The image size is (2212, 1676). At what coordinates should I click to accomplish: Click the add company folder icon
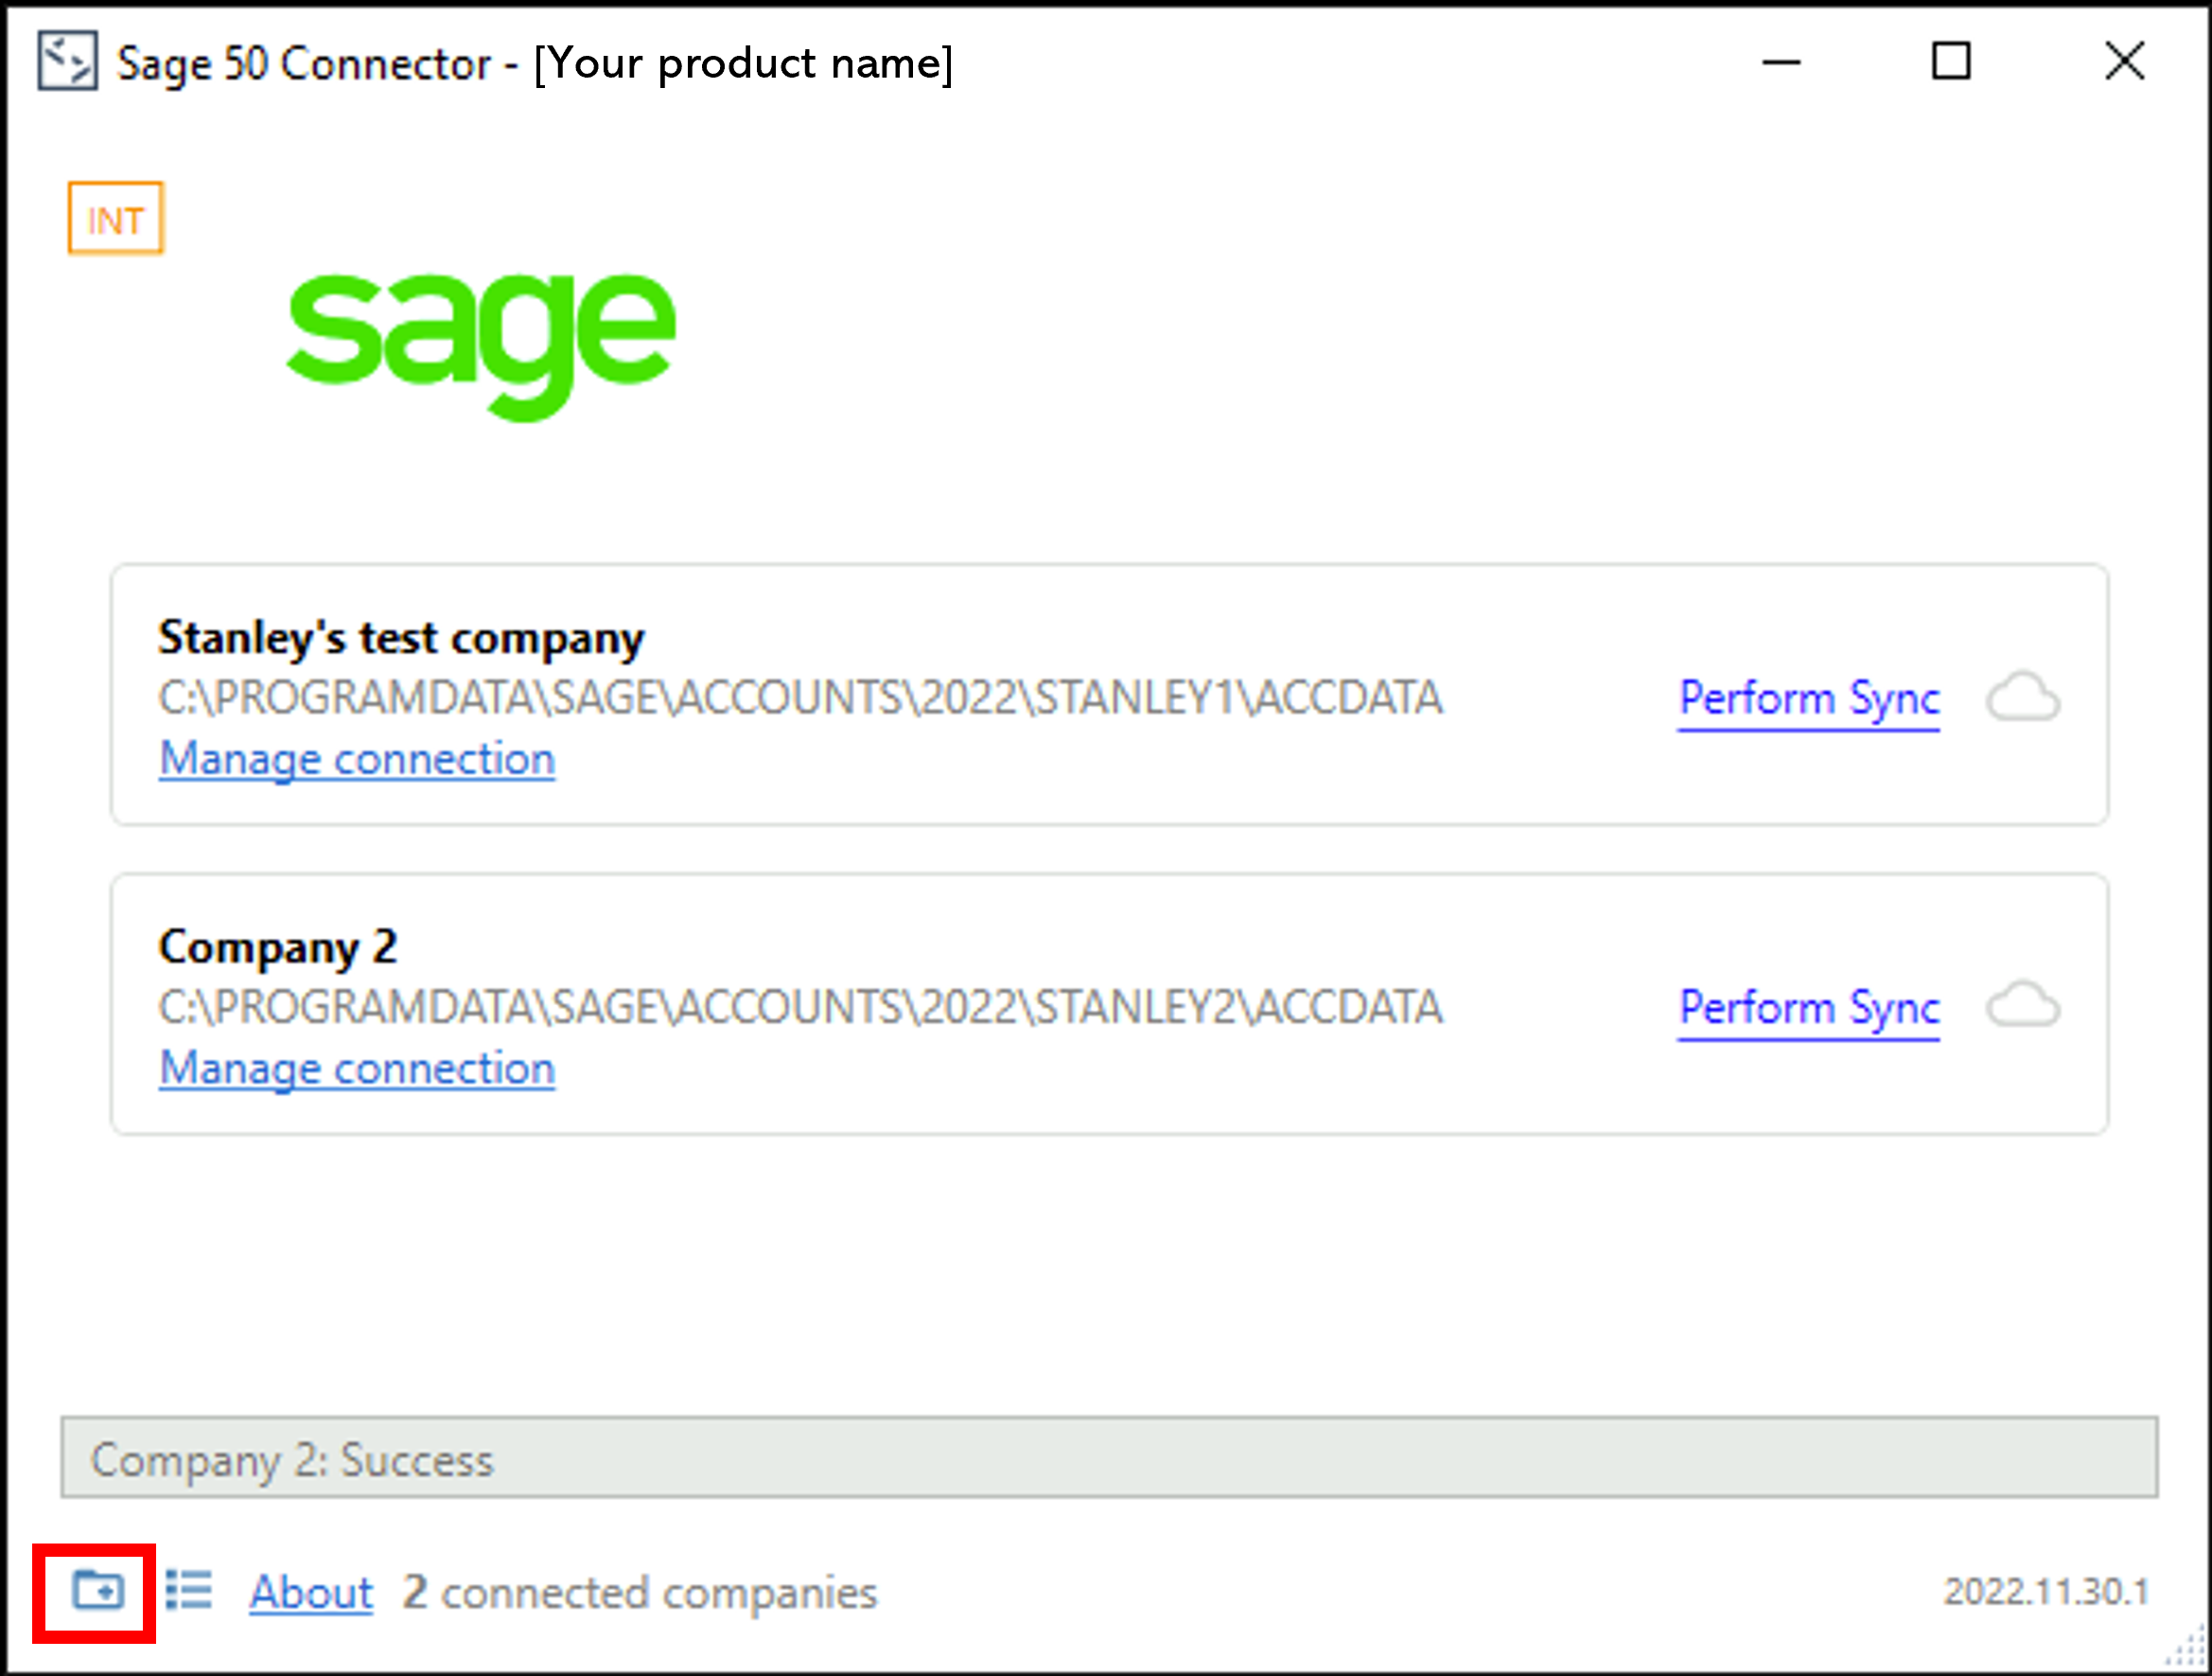97,1590
